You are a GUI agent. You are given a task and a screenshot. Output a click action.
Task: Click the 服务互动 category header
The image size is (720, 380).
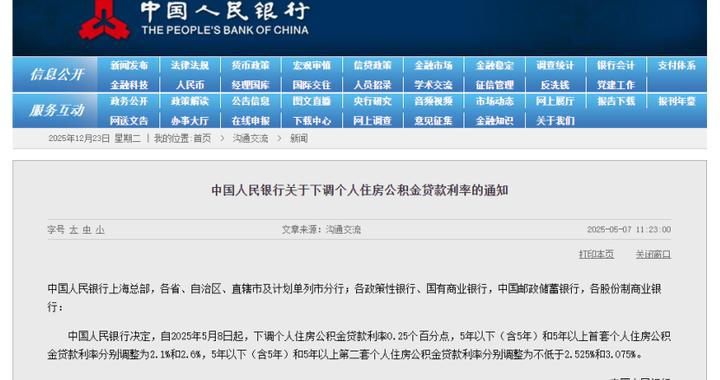pyautogui.click(x=57, y=110)
